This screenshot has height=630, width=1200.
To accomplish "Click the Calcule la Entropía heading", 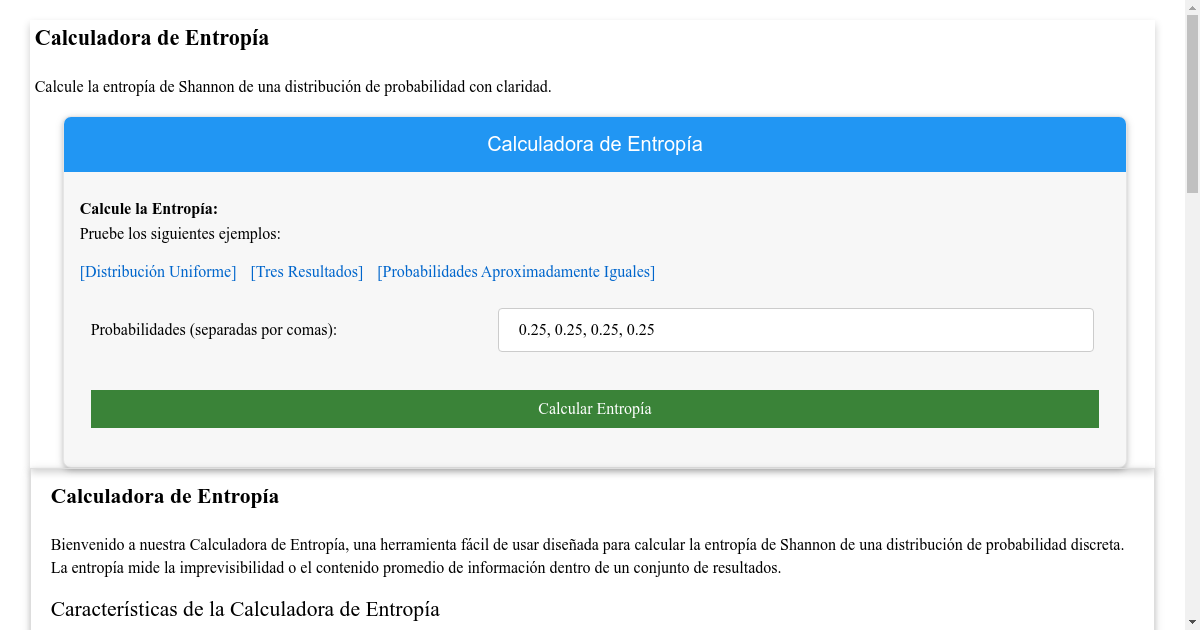I will point(147,209).
